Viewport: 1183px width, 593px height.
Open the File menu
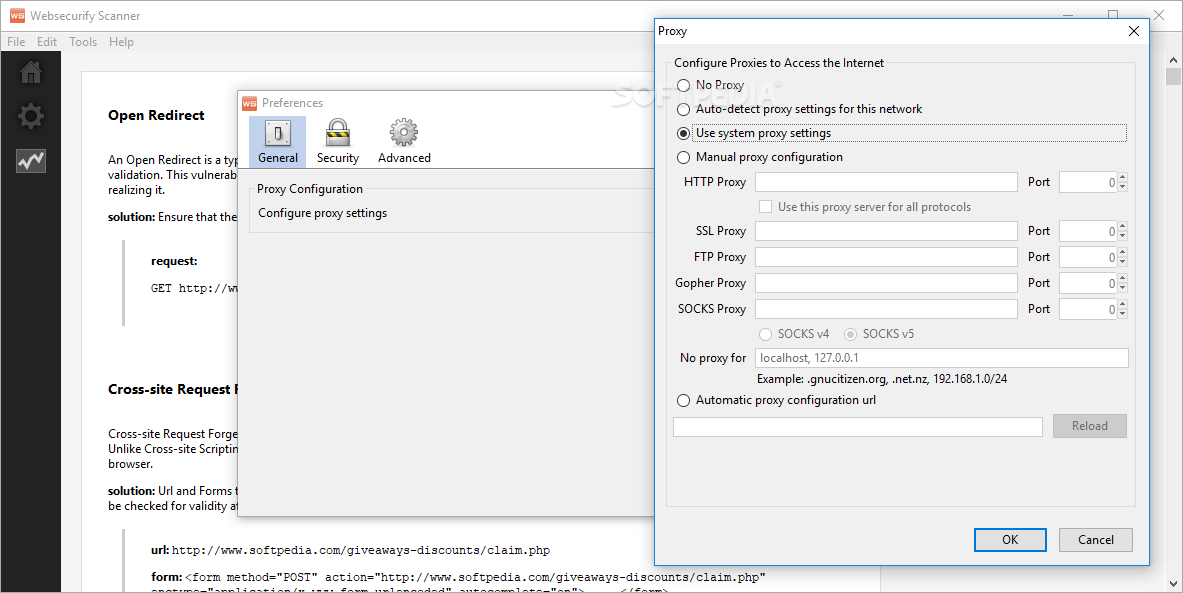pos(16,42)
